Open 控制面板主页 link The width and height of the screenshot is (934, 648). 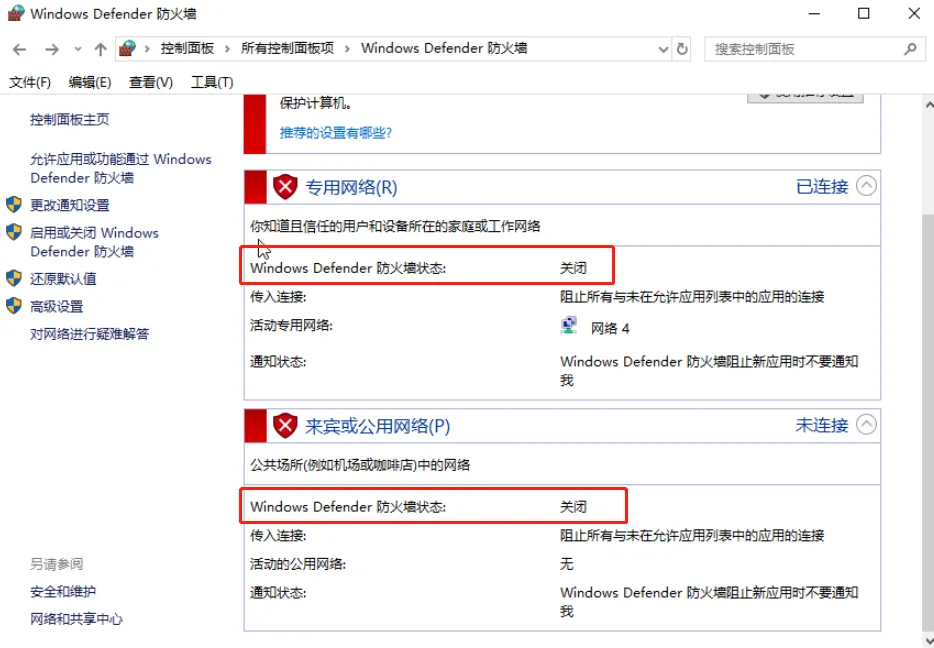70,120
